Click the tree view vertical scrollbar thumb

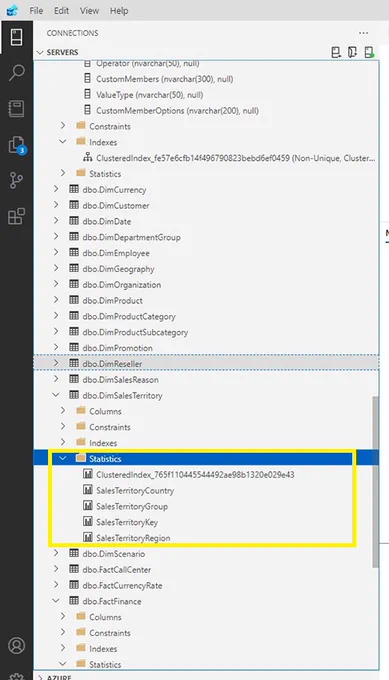375,481
